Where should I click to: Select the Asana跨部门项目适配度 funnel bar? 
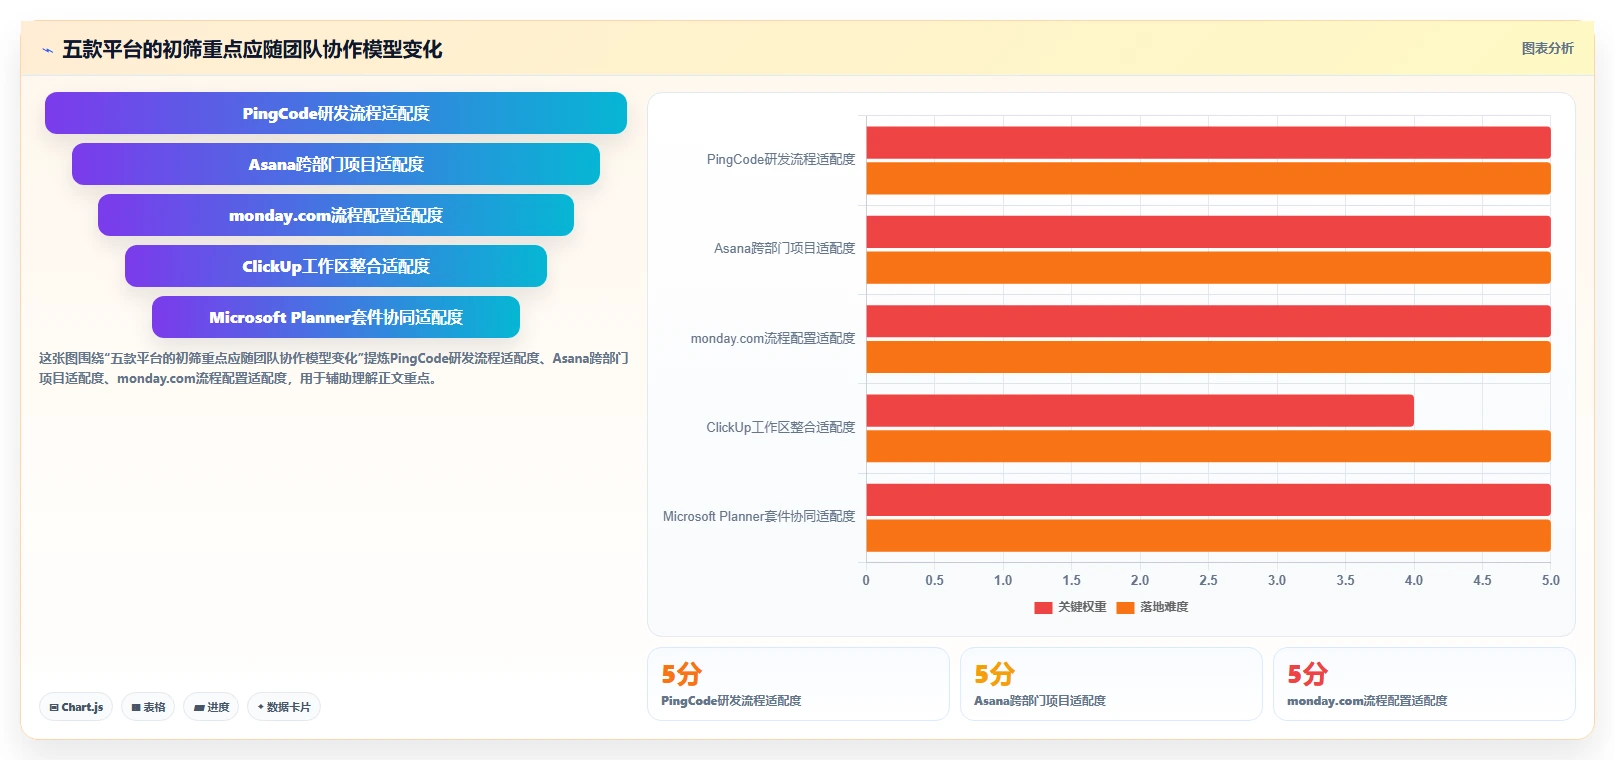pos(336,164)
